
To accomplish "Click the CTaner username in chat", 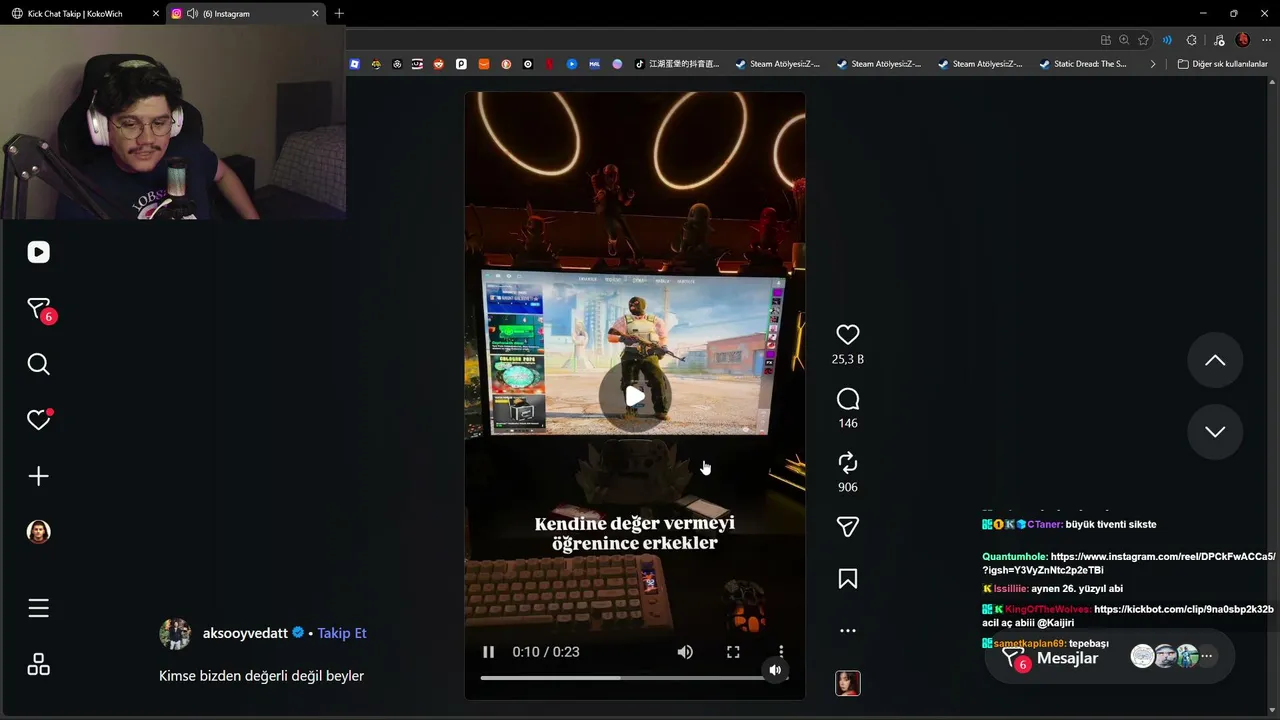I will [x=1043, y=524].
